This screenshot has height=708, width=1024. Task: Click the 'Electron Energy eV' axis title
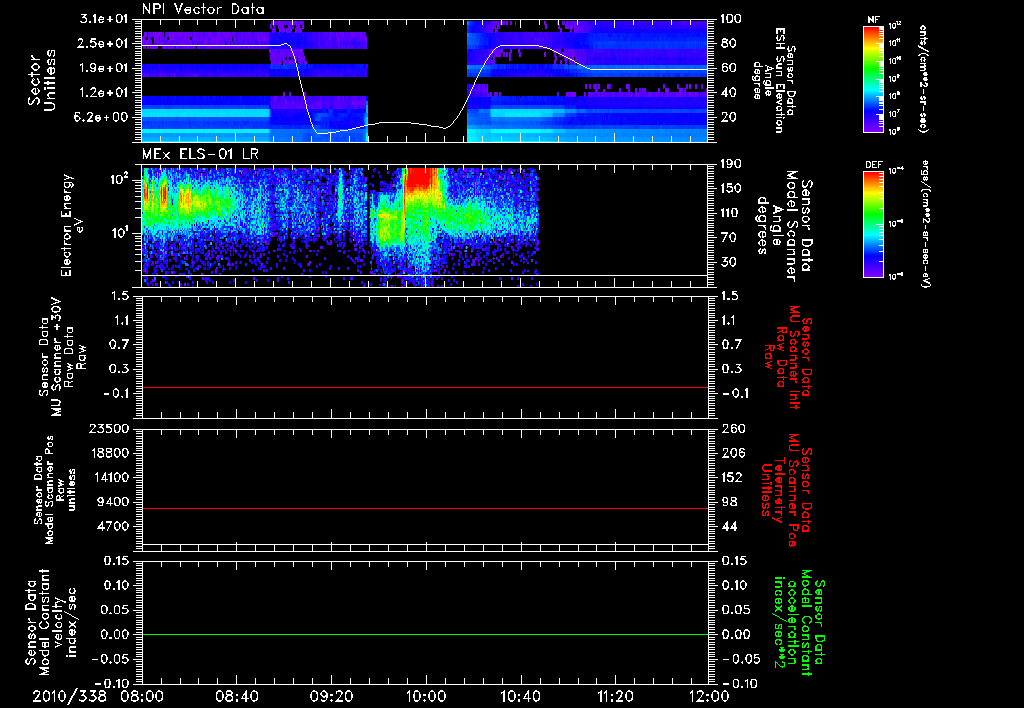pyautogui.click(x=73, y=225)
